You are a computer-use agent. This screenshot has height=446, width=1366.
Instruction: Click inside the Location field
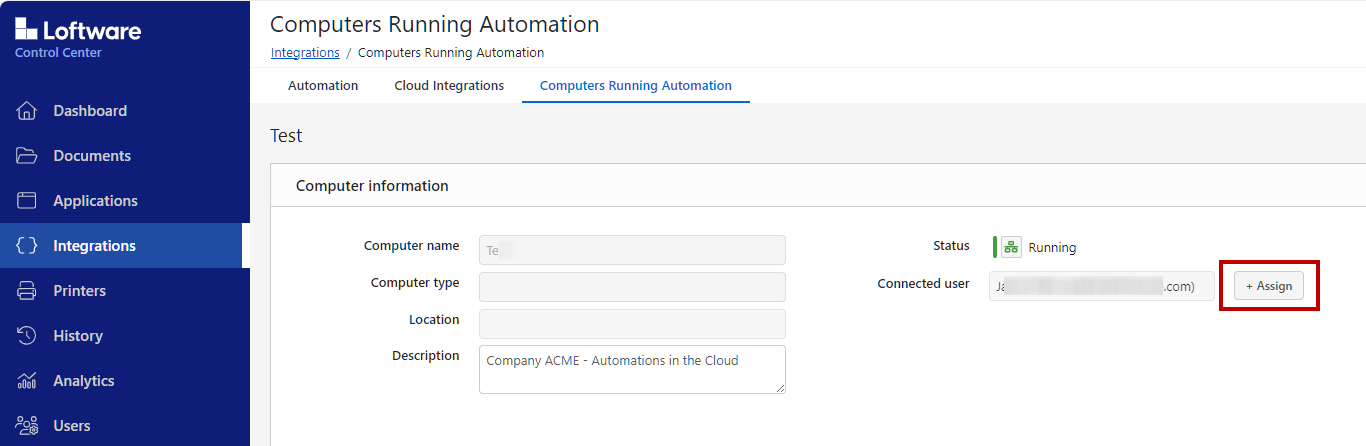coord(632,324)
